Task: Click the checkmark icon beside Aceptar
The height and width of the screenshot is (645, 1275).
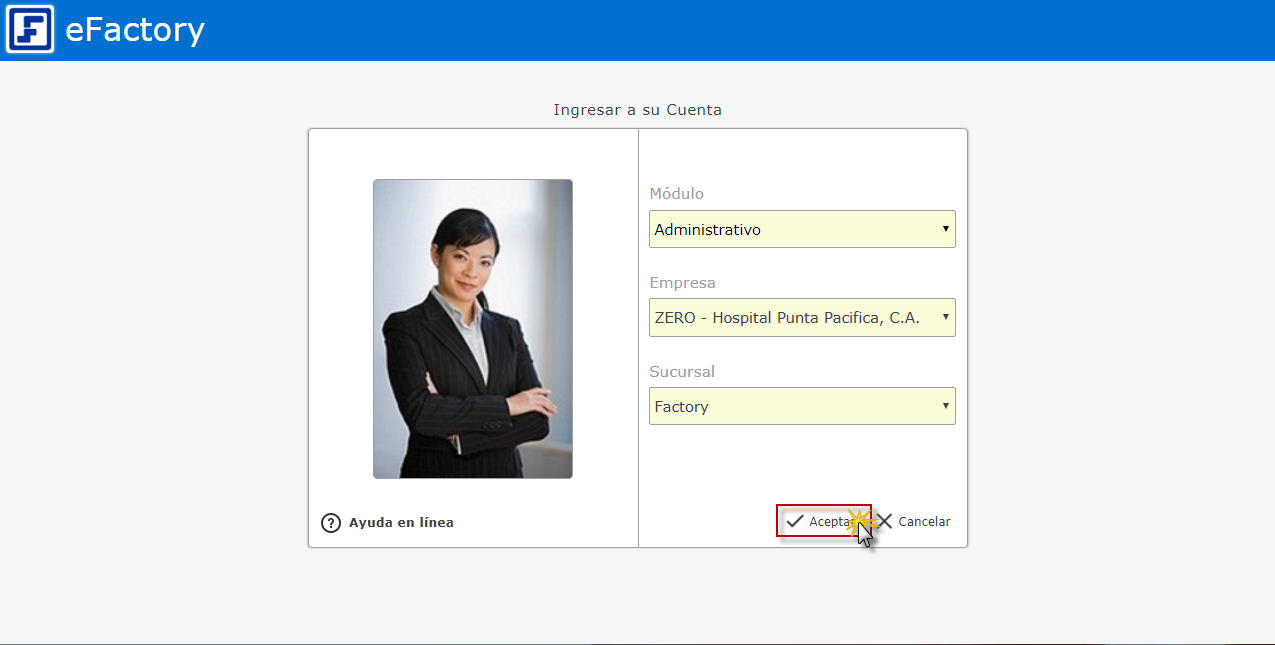Action: (x=795, y=521)
